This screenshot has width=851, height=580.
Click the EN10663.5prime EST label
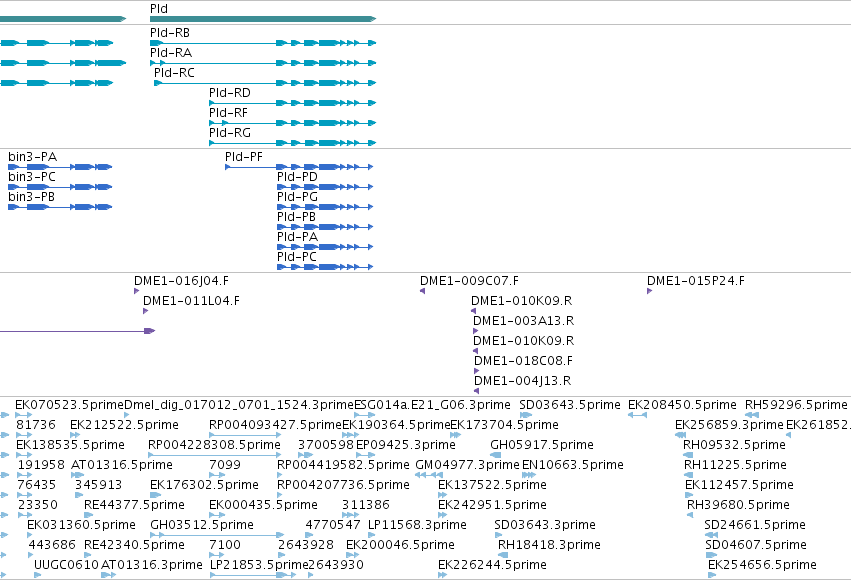(573, 466)
